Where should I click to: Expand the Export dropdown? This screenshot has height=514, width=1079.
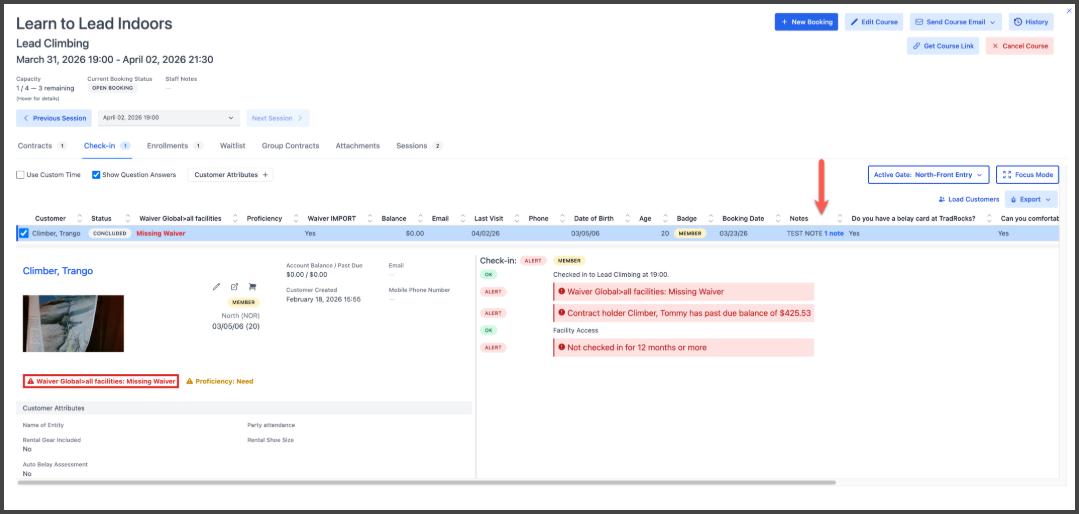click(x=1031, y=199)
